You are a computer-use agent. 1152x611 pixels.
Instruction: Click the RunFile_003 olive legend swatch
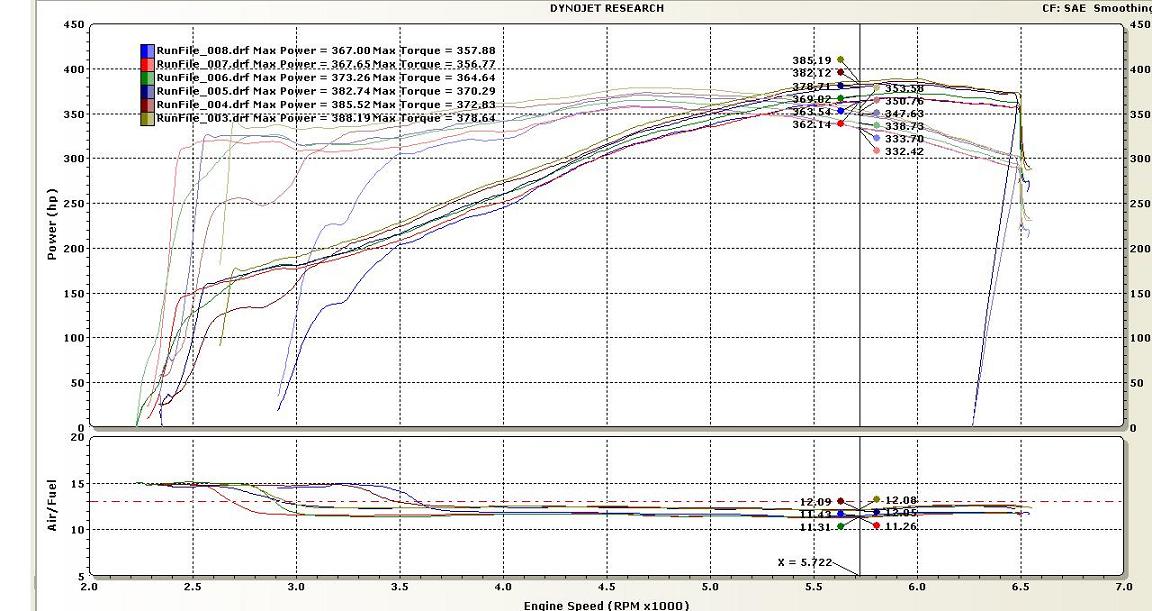click(x=147, y=118)
